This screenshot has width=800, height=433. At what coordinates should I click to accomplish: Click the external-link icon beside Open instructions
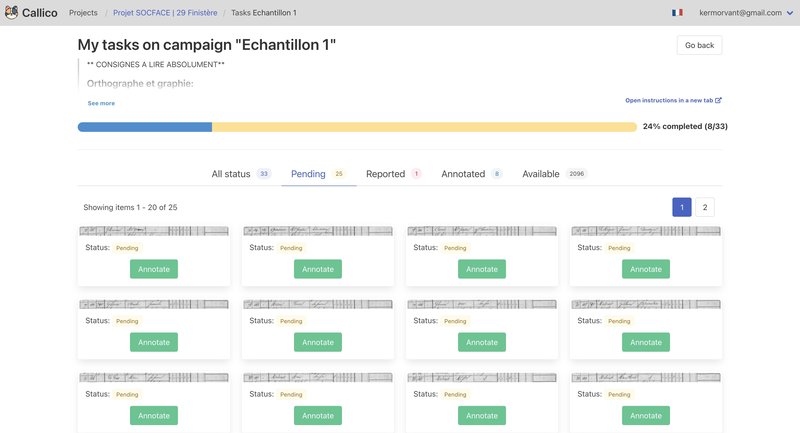tap(718, 100)
